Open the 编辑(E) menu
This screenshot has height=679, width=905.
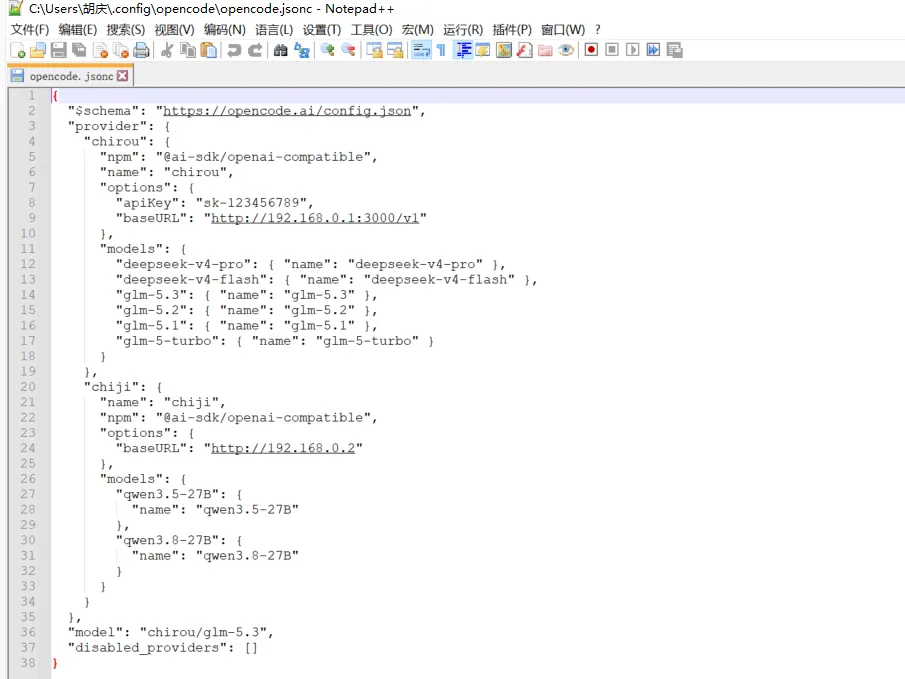click(x=77, y=29)
